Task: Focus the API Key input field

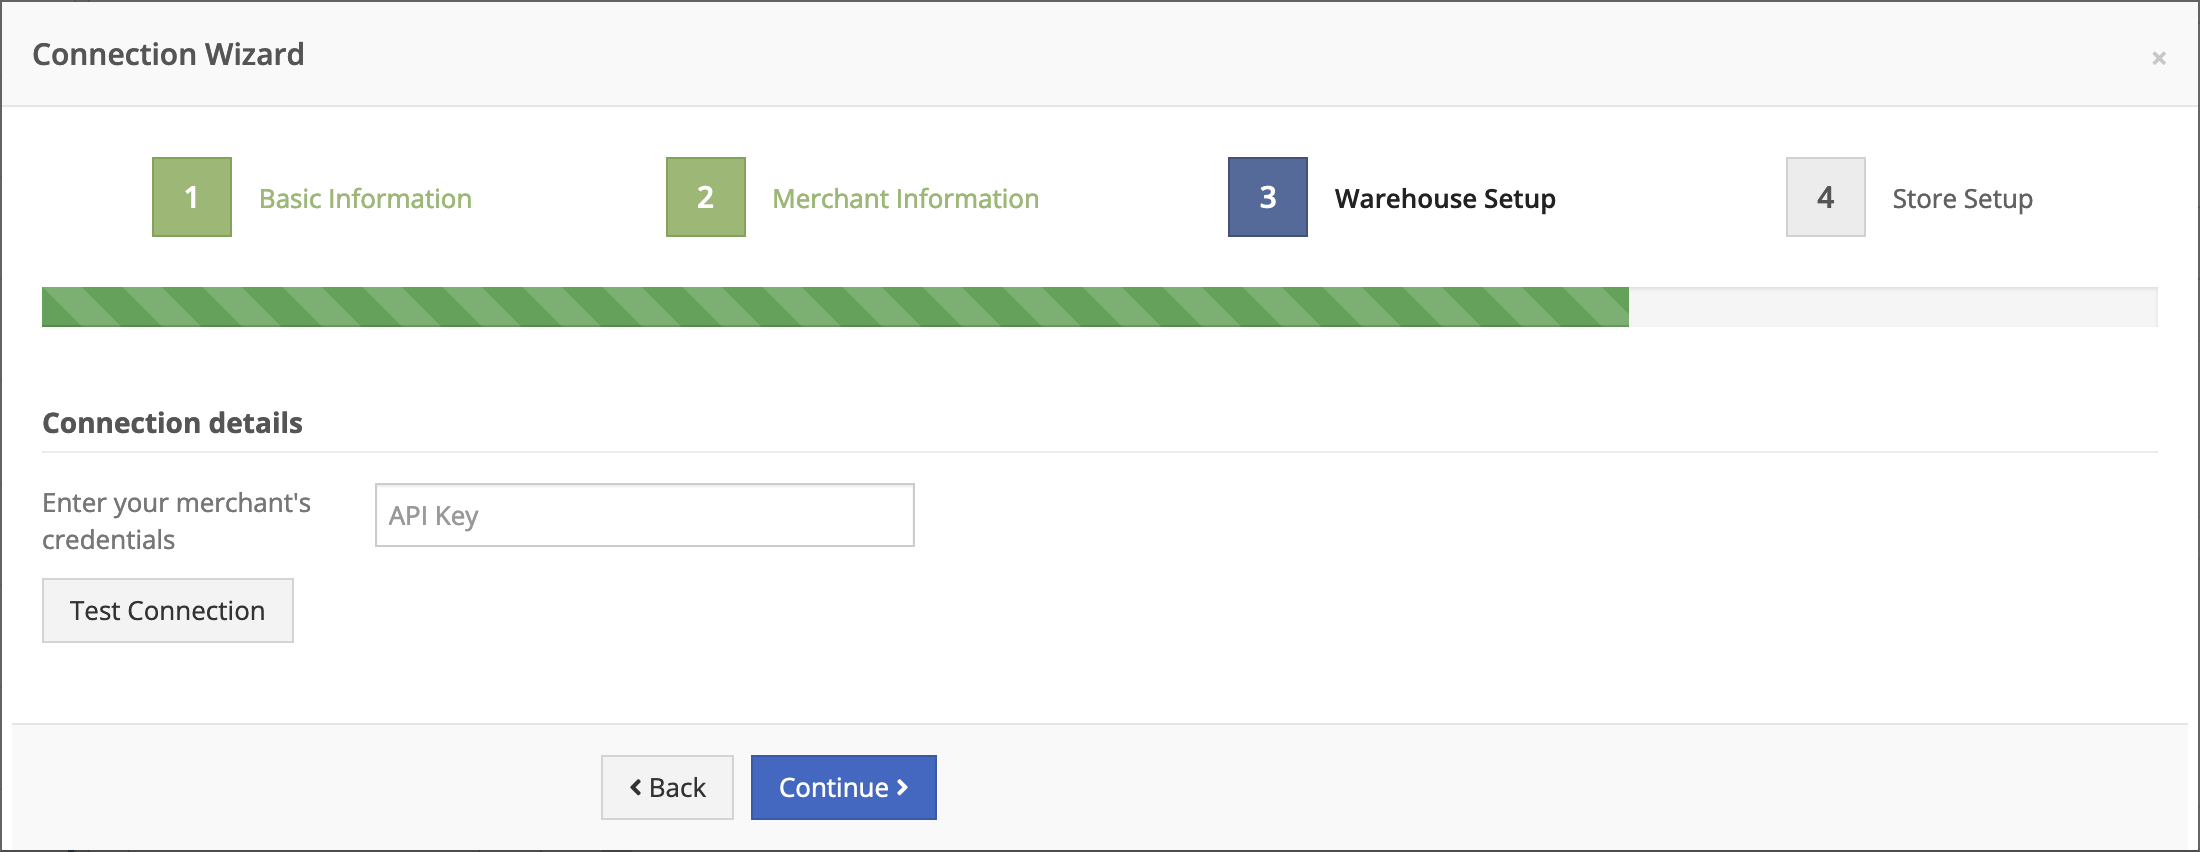Action: point(645,515)
